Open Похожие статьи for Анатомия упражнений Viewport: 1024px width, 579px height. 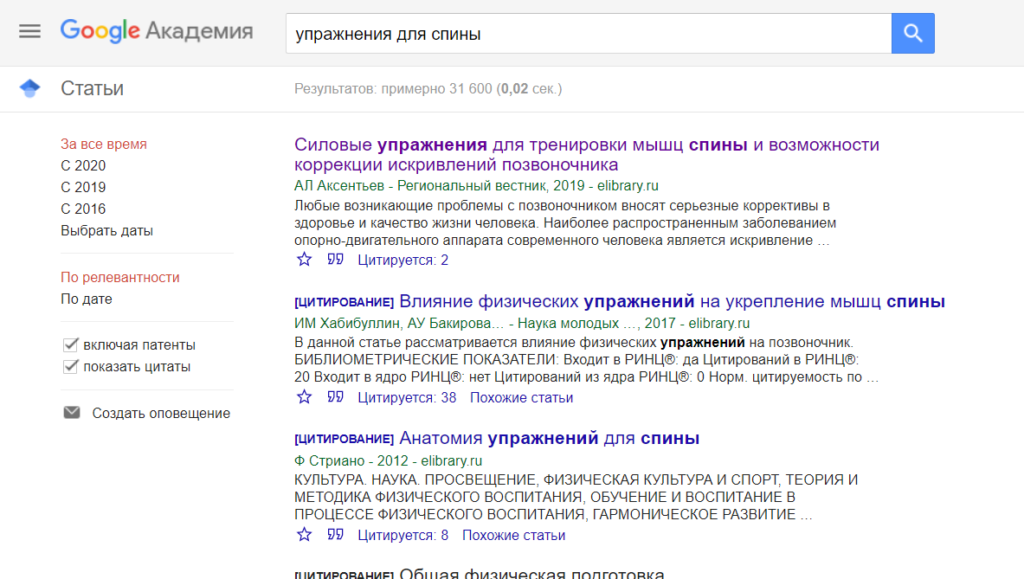[513, 534]
